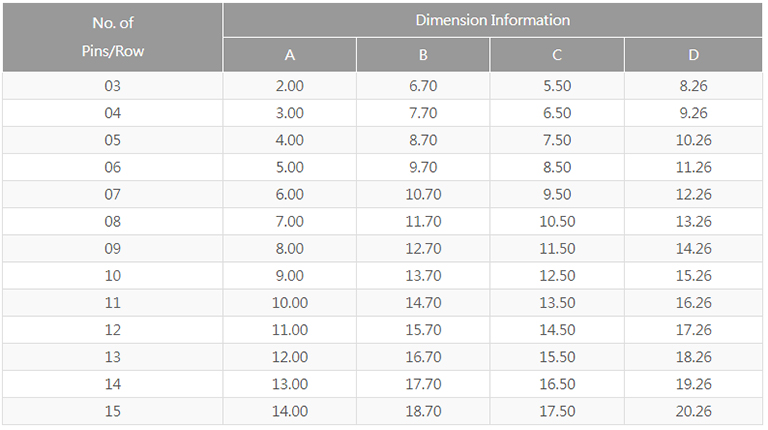
Task: Select the "Dimension Information" header
Action: pos(492,20)
